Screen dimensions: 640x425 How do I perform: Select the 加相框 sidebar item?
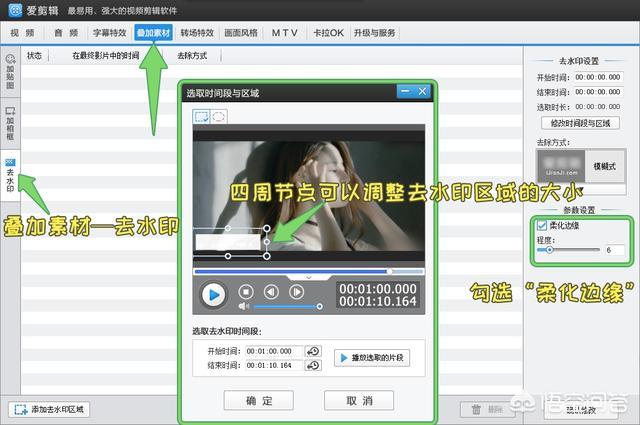tap(10, 124)
